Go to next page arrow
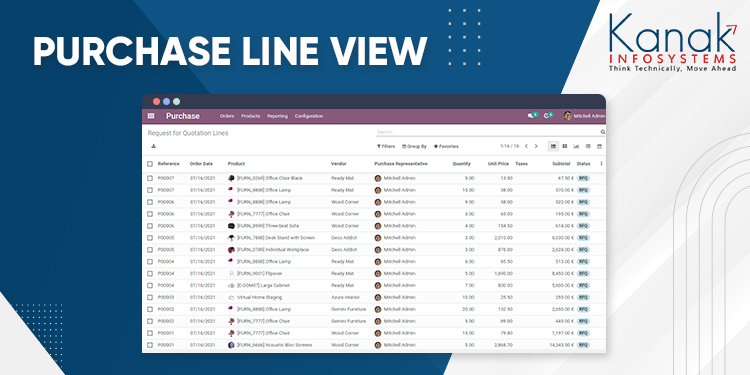 (536, 146)
